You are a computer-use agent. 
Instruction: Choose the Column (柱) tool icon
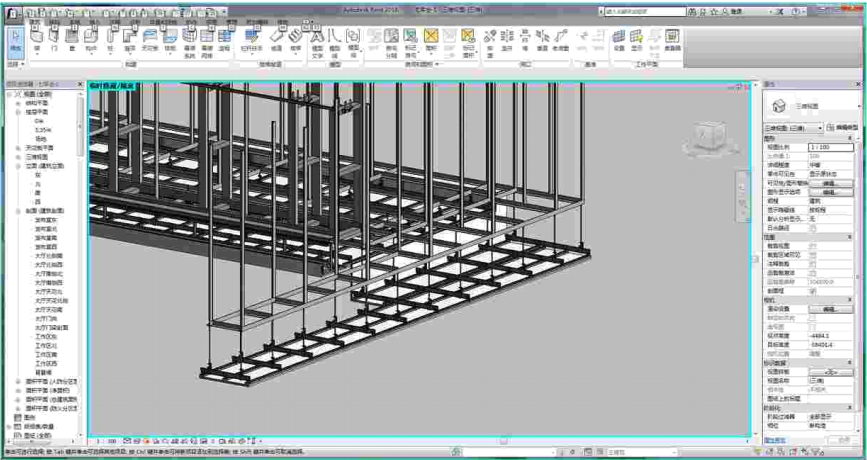point(110,36)
